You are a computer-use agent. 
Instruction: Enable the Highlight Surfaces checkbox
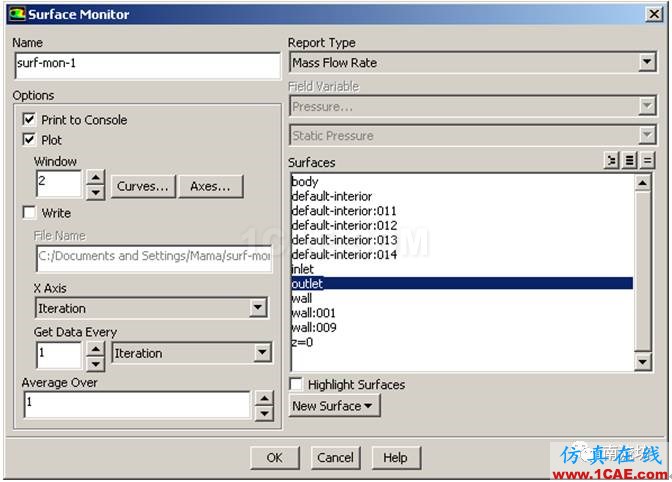tap(296, 384)
